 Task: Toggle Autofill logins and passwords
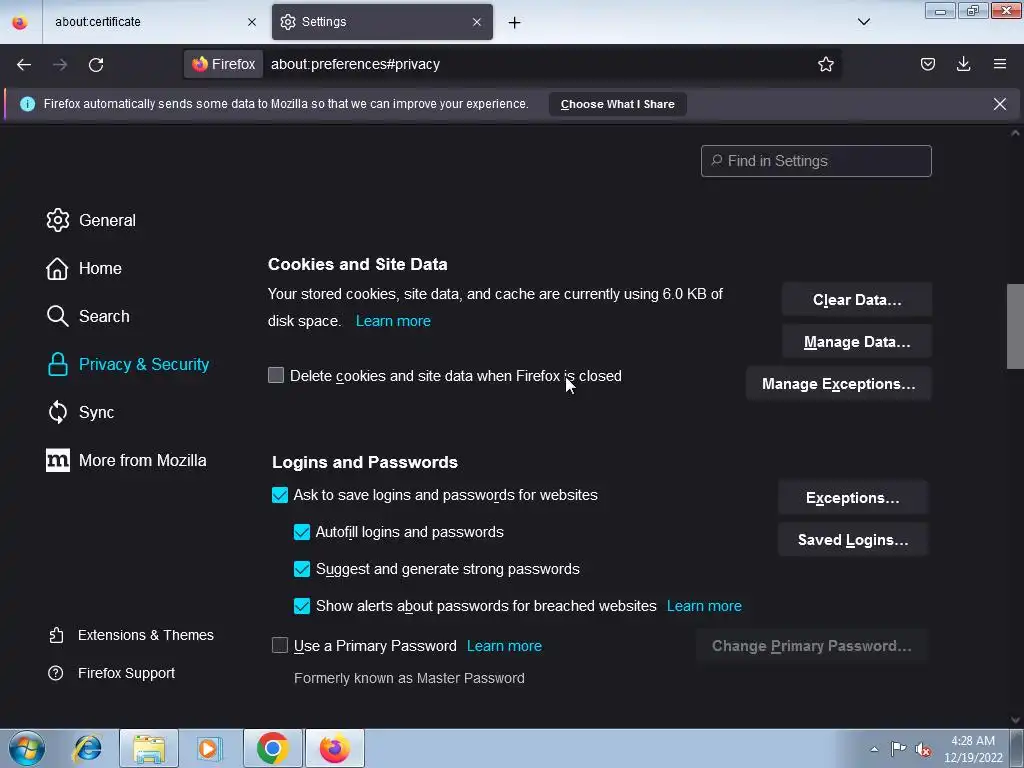click(x=302, y=532)
